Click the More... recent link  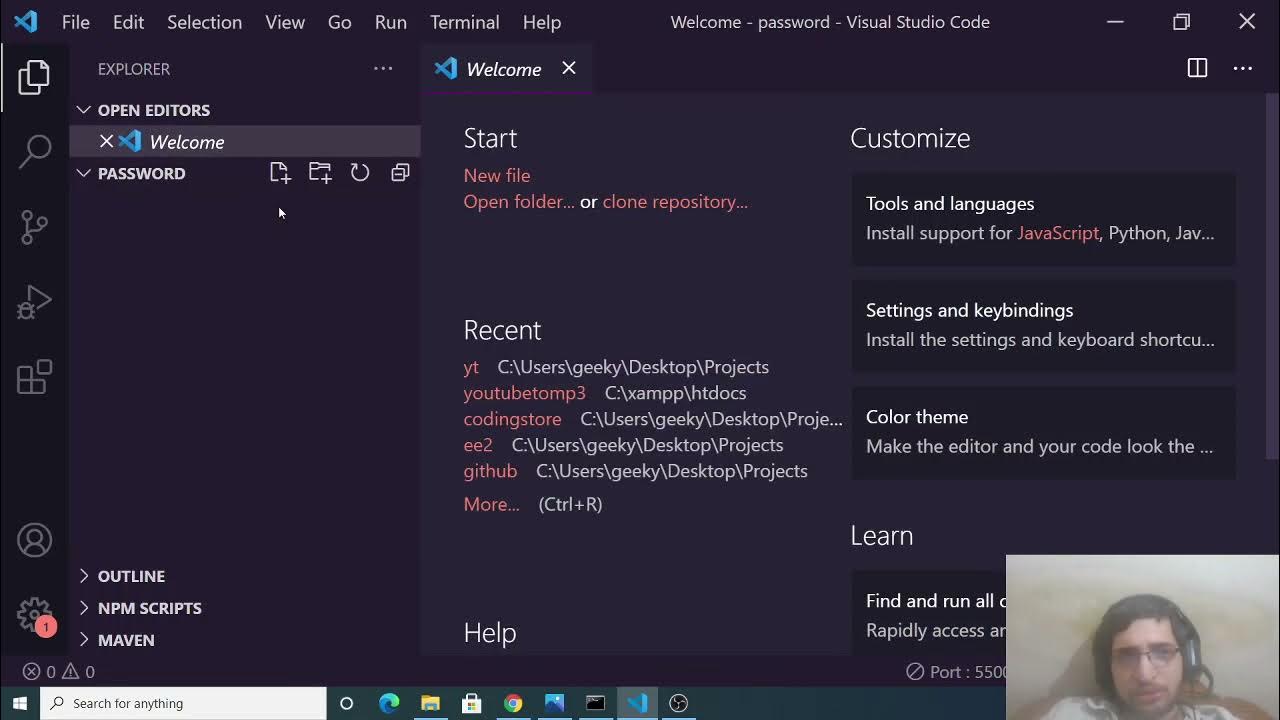point(491,504)
